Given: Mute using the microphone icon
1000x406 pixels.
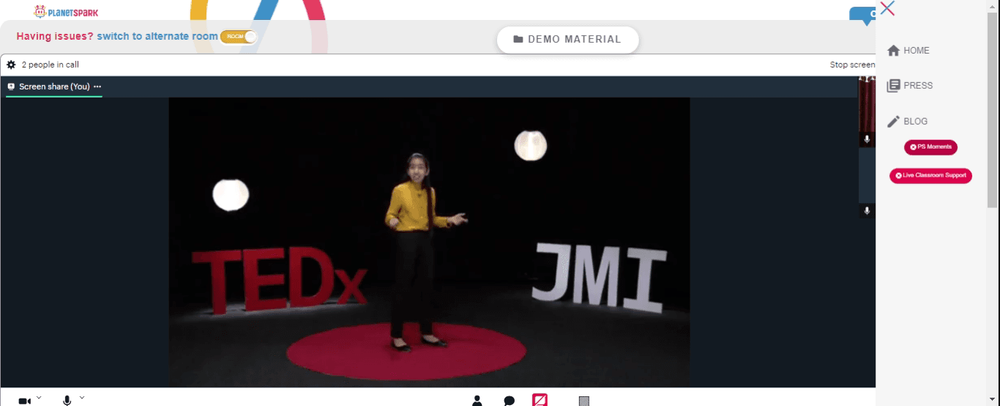Looking at the screenshot, I should 67,400.
